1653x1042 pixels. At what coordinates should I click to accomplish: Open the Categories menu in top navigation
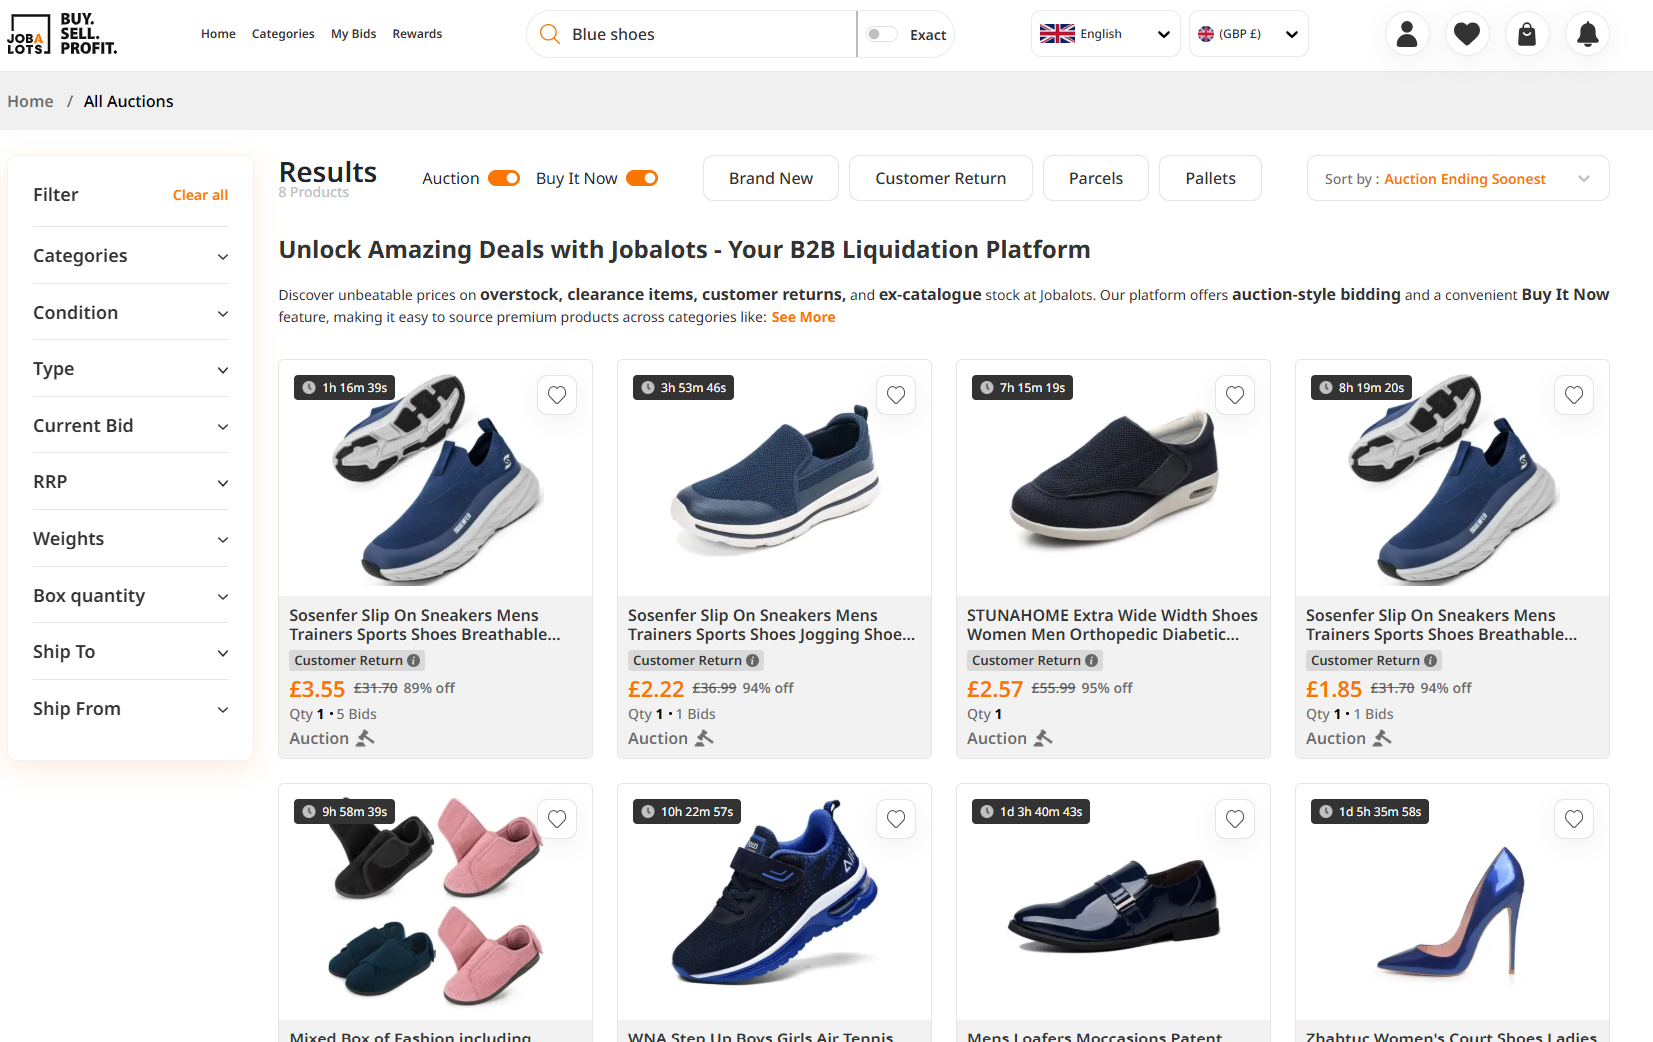click(x=283, y=34)
